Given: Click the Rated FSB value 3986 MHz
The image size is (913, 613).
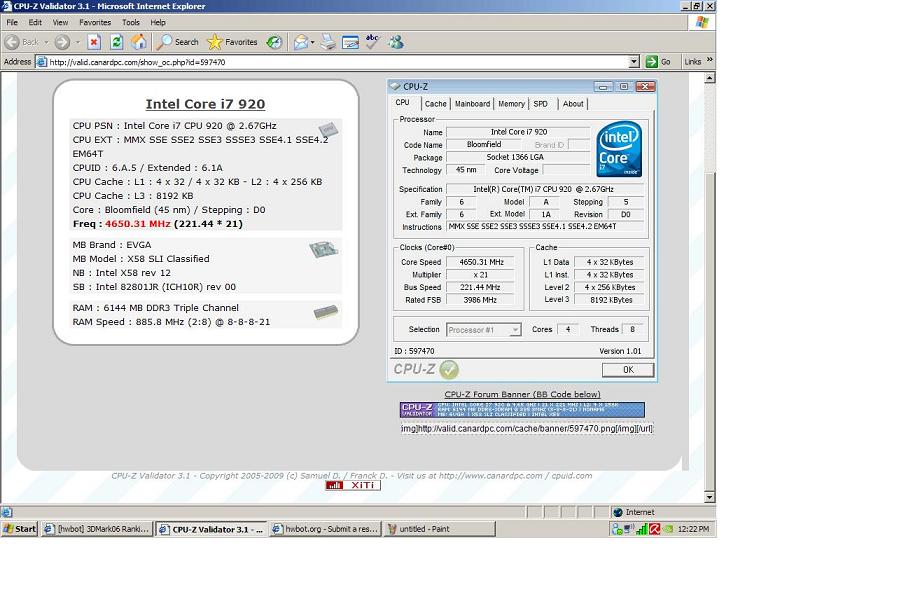Looking at the screenshot, I should (480, 300).
